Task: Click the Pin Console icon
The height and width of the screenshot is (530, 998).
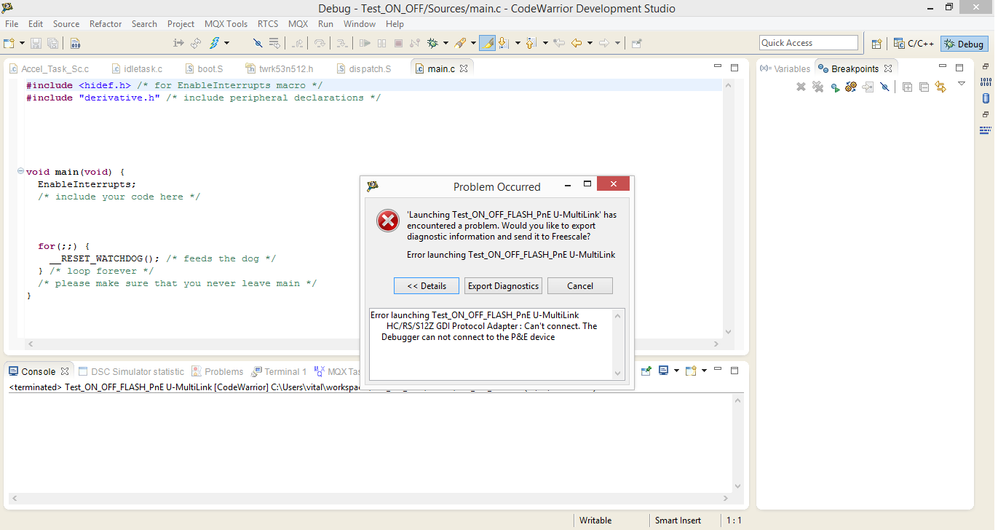Action: 646,371
